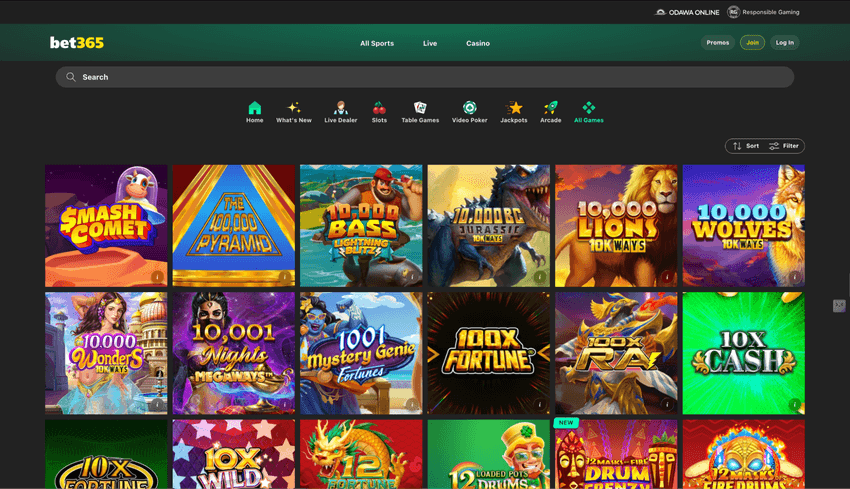Click the small side panel toggle at right edge
850x489 pixels.
(839, 306)
